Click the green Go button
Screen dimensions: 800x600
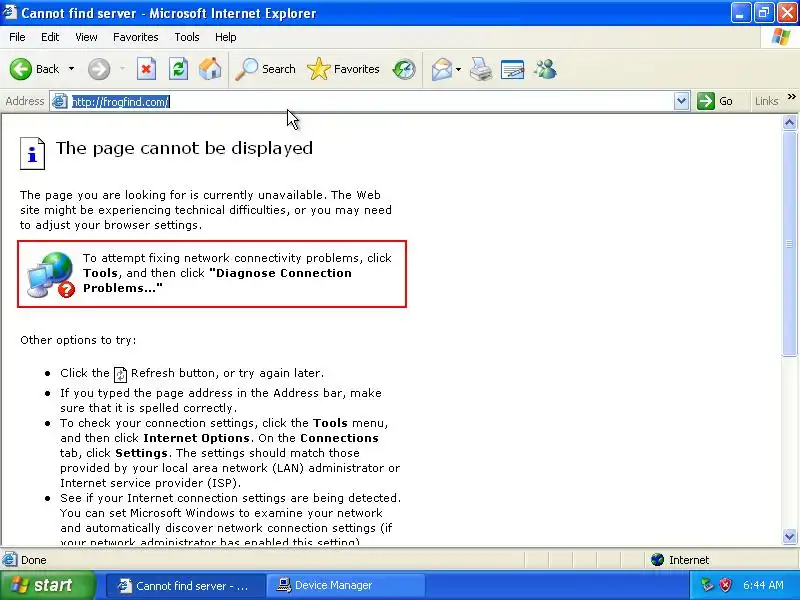coord(715,101)
